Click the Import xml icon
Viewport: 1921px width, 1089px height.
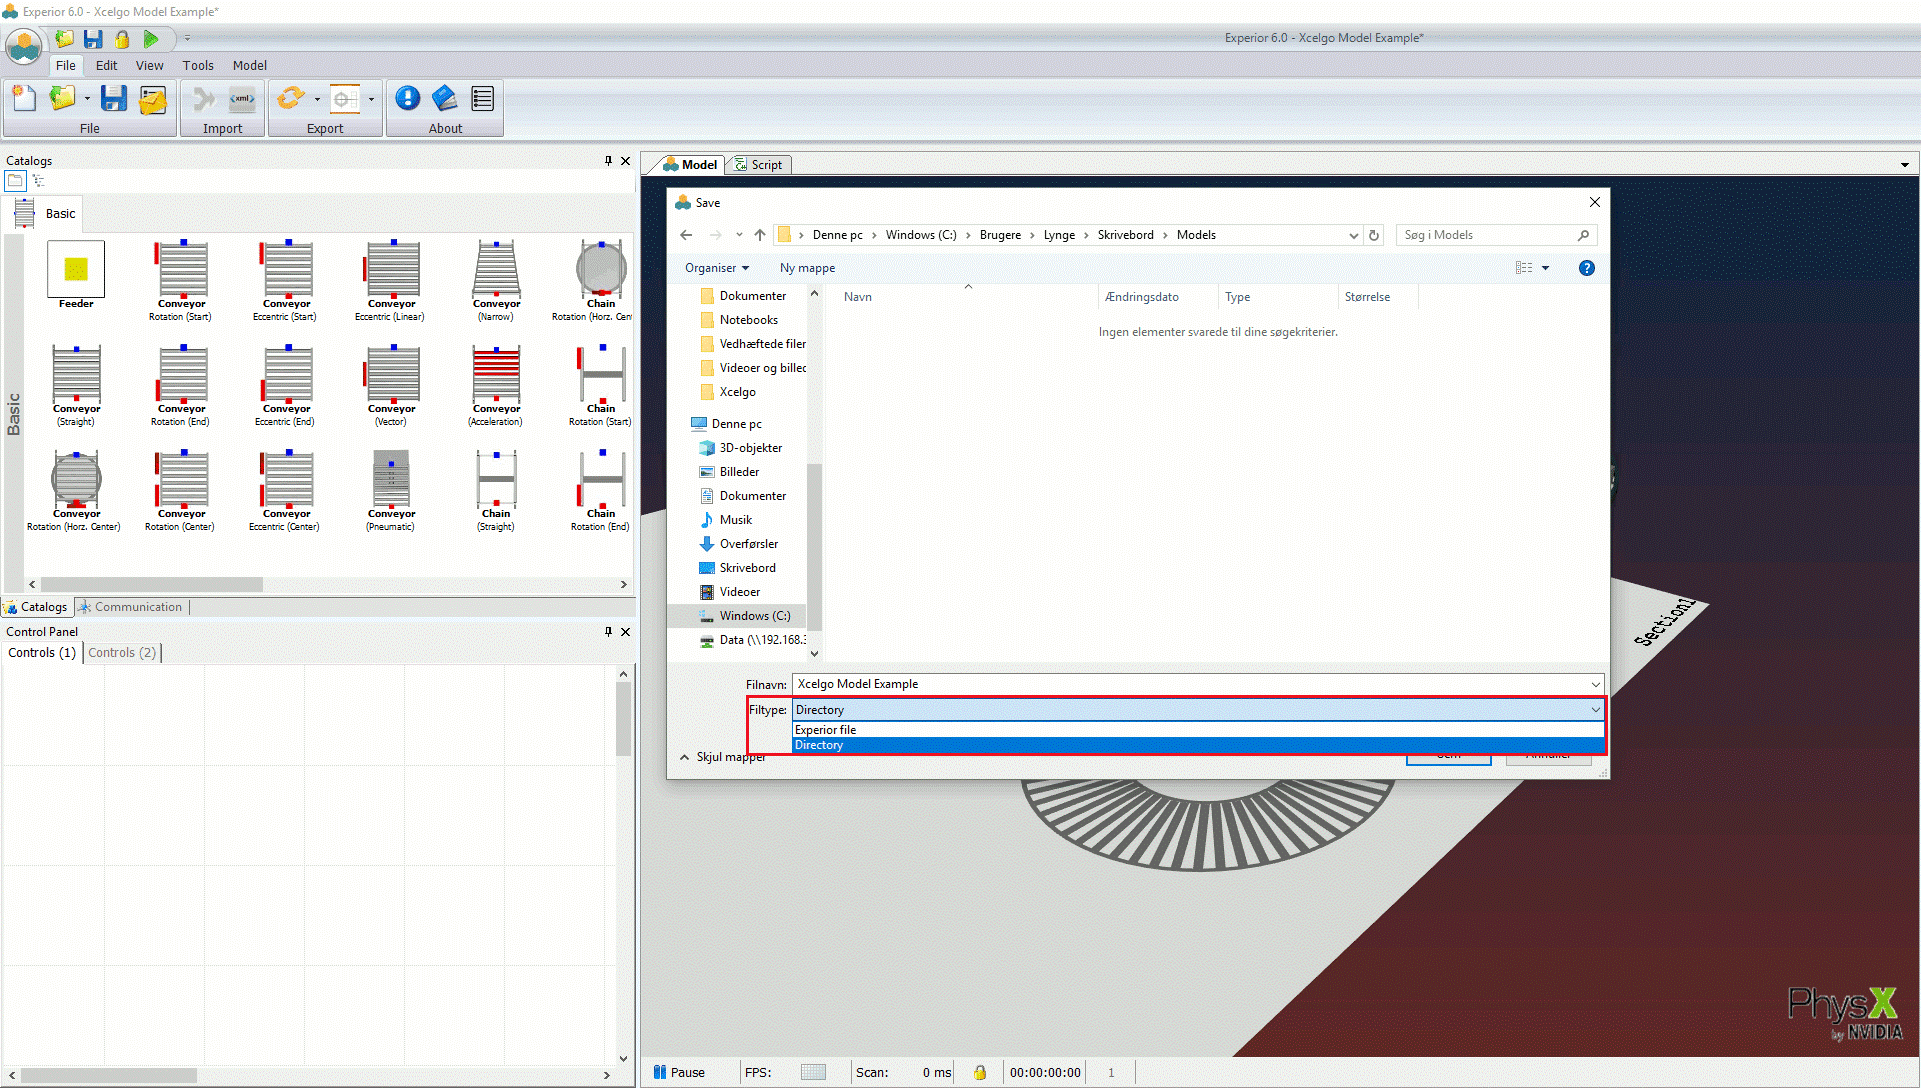243,98
